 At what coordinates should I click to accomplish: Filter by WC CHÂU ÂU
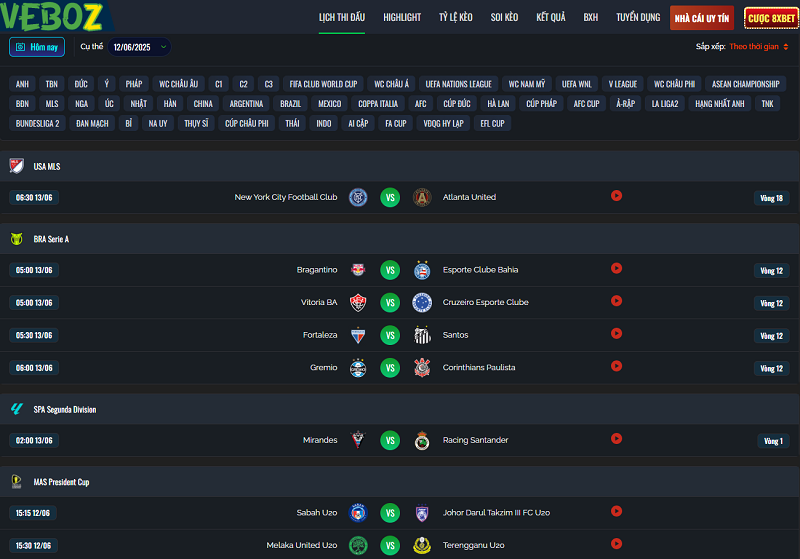pyautogui.click(x=179, y=84)
